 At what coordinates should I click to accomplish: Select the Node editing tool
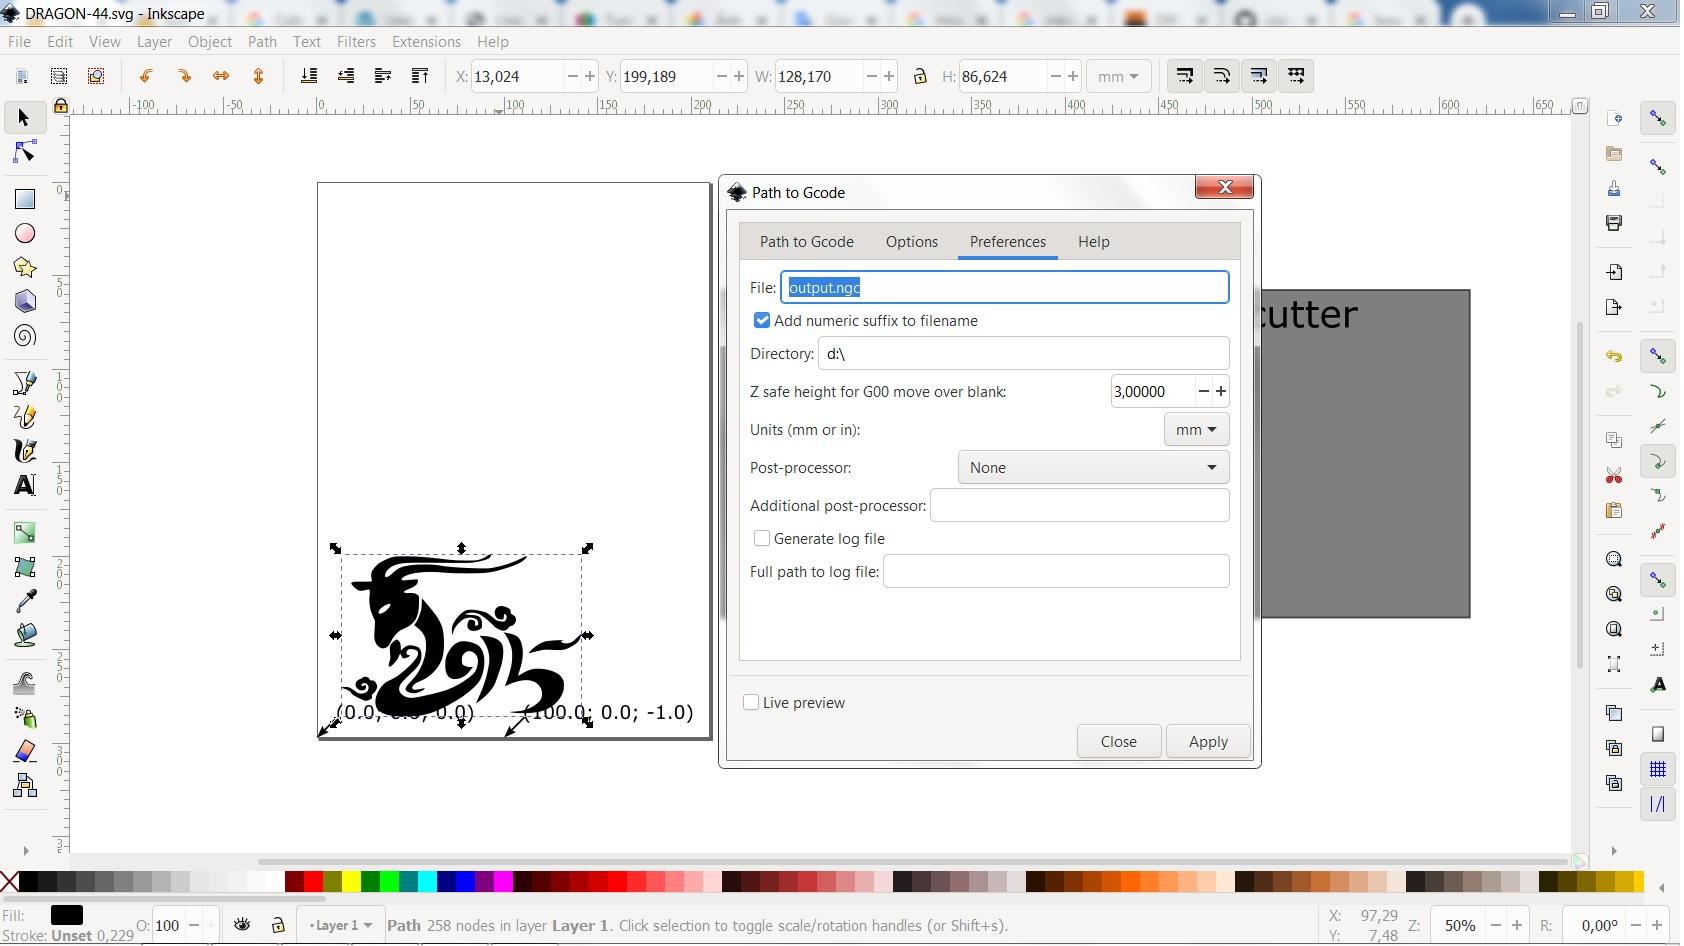click(25, 152)
